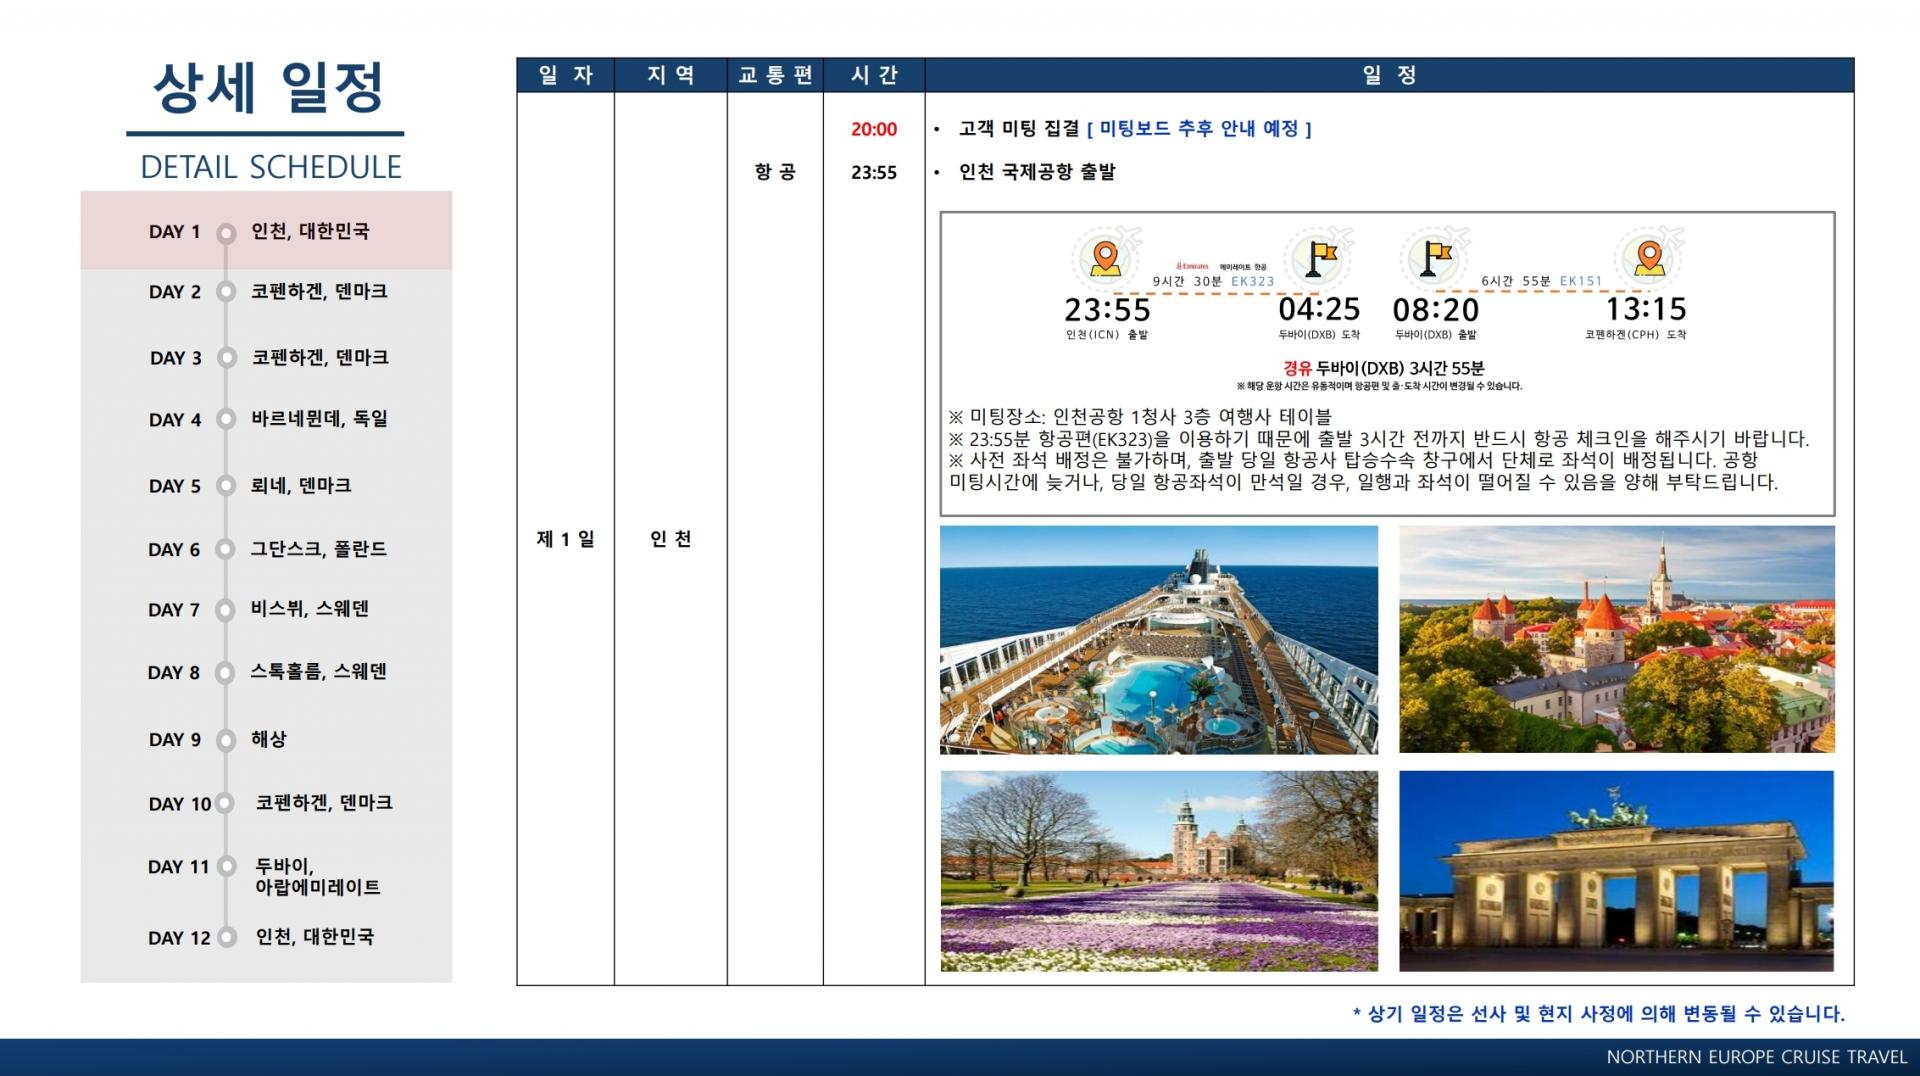This screenshot has width=1920, height=1076.
Task: Click the 일 정 column header
Action: click(x=1390, y=75)
